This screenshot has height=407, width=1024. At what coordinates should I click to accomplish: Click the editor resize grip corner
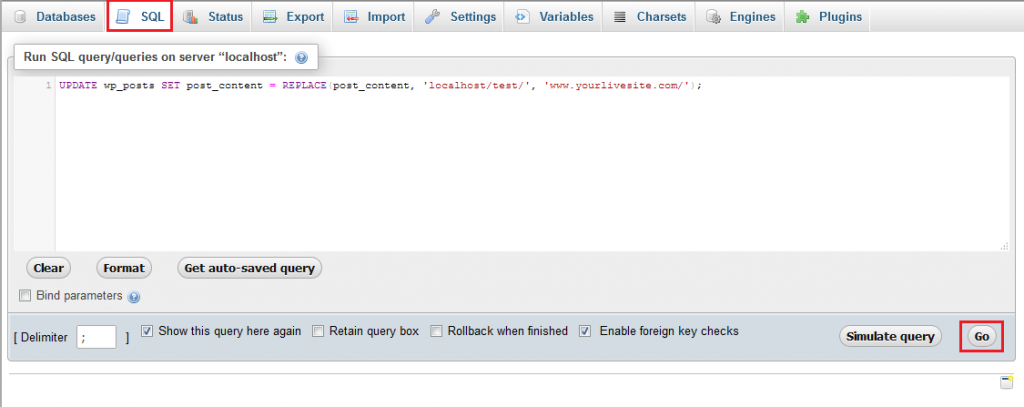(x=1004, y=246)
